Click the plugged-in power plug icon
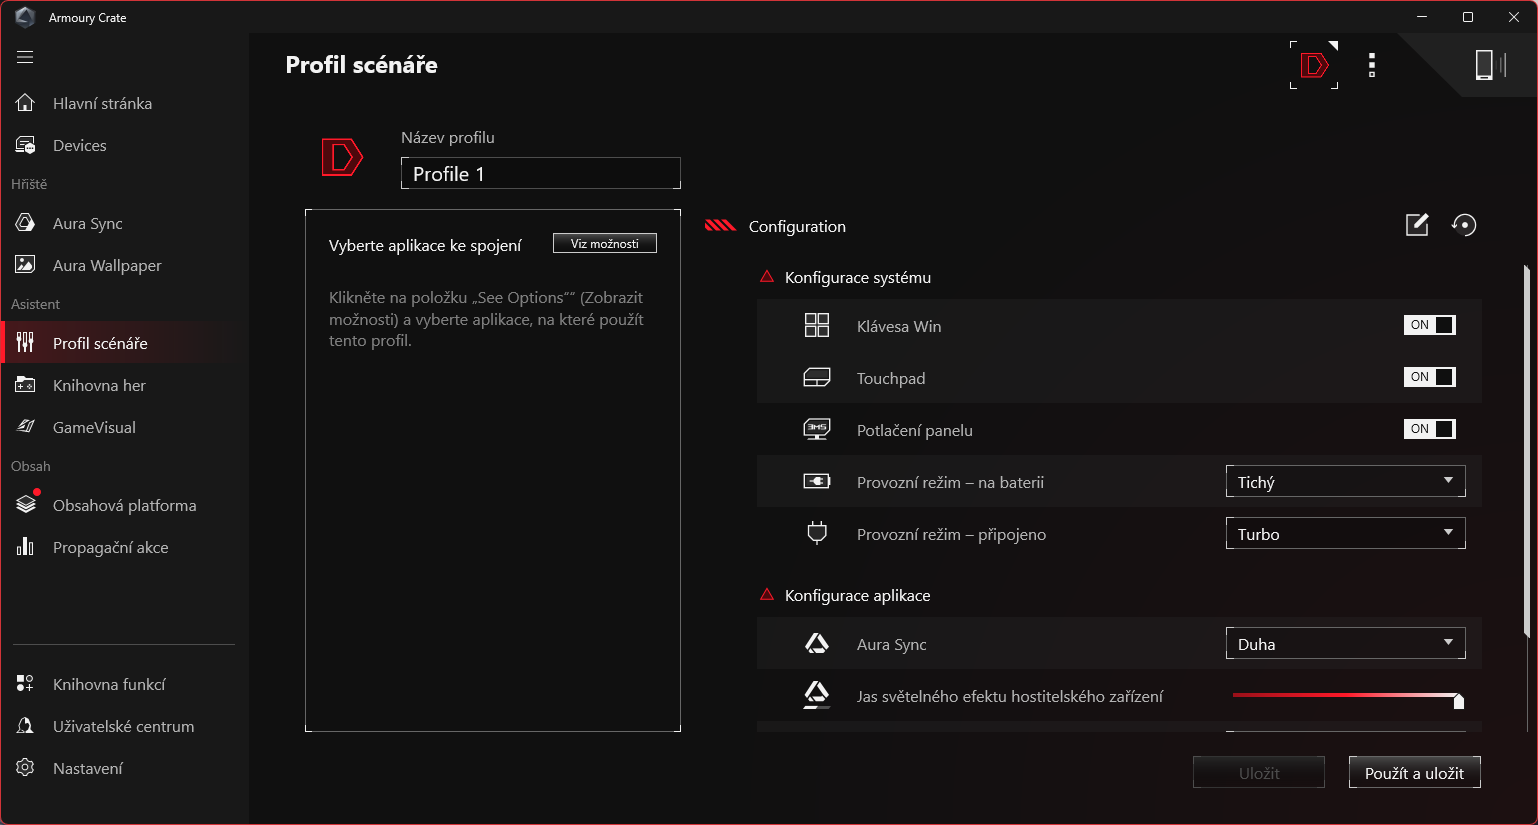This screenshot has width=1538, height=825. (x=817, y=533)
